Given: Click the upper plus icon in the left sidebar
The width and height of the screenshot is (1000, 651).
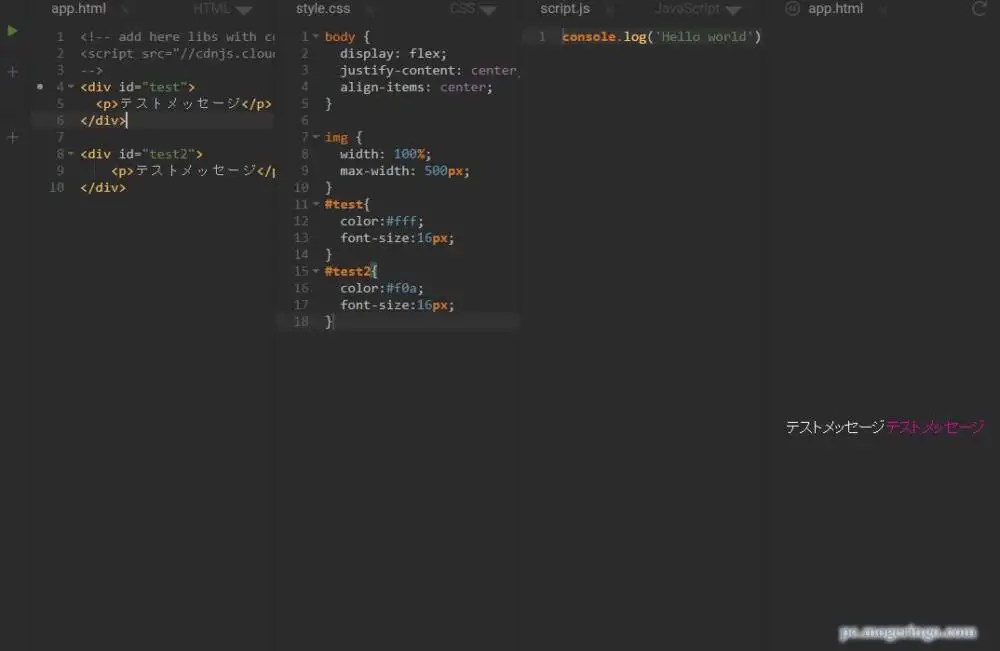Looking at the screenshot, I should (12, 72).
